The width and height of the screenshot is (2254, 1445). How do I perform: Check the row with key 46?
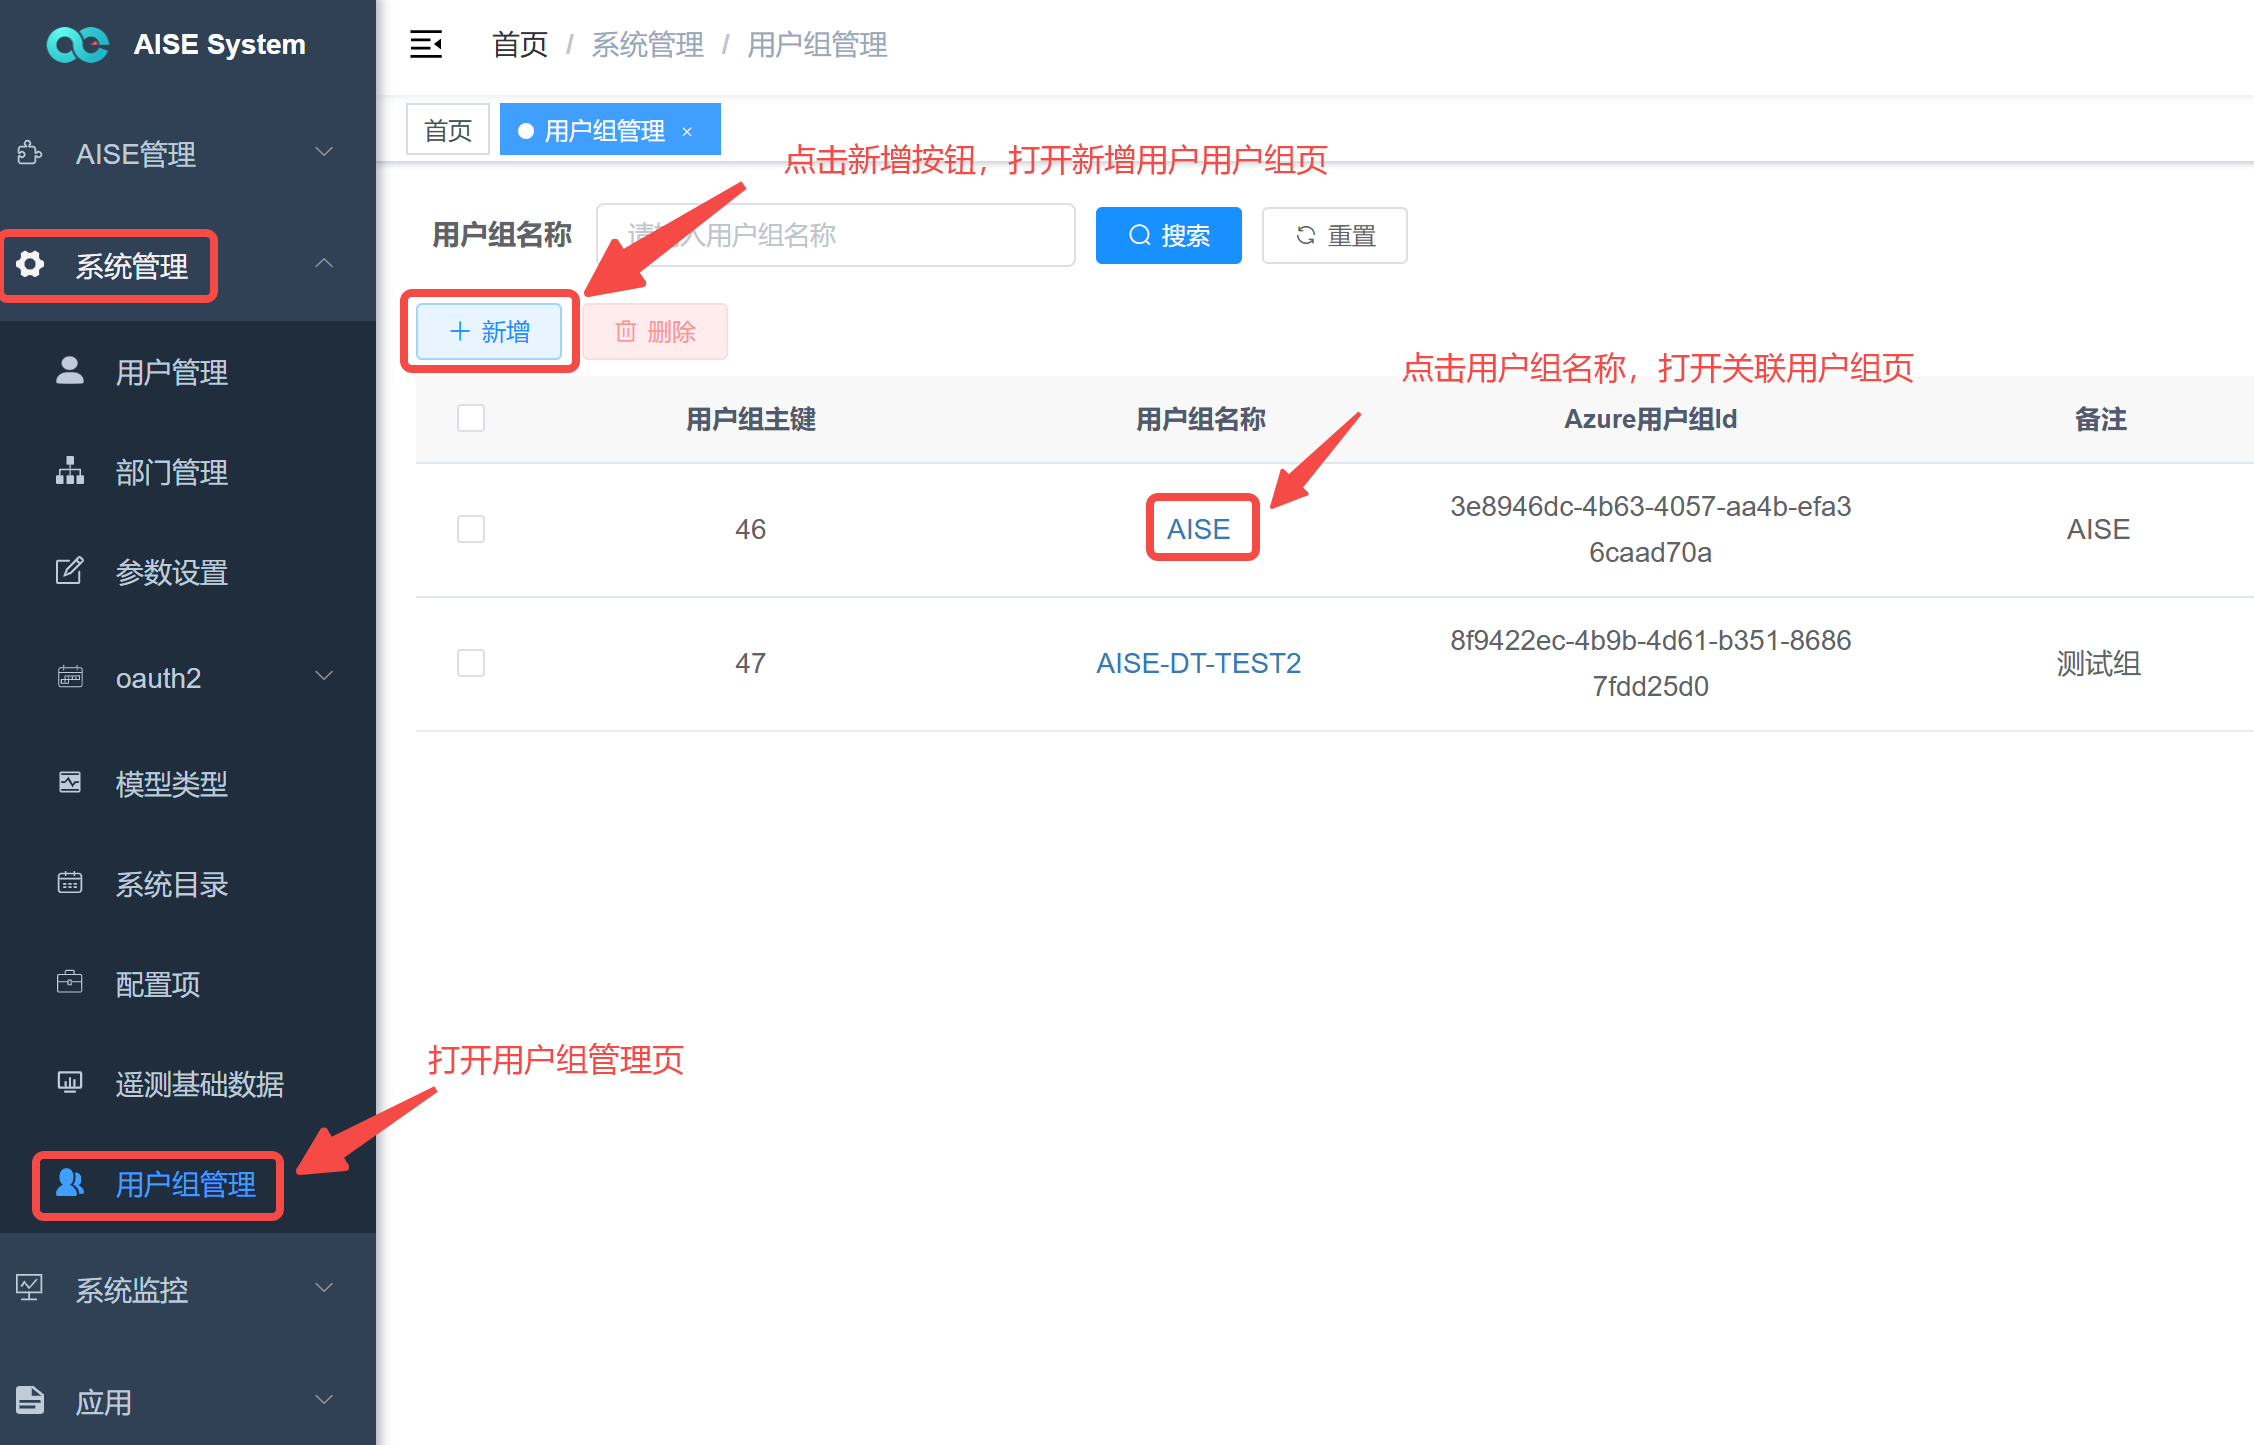[471, 529]
